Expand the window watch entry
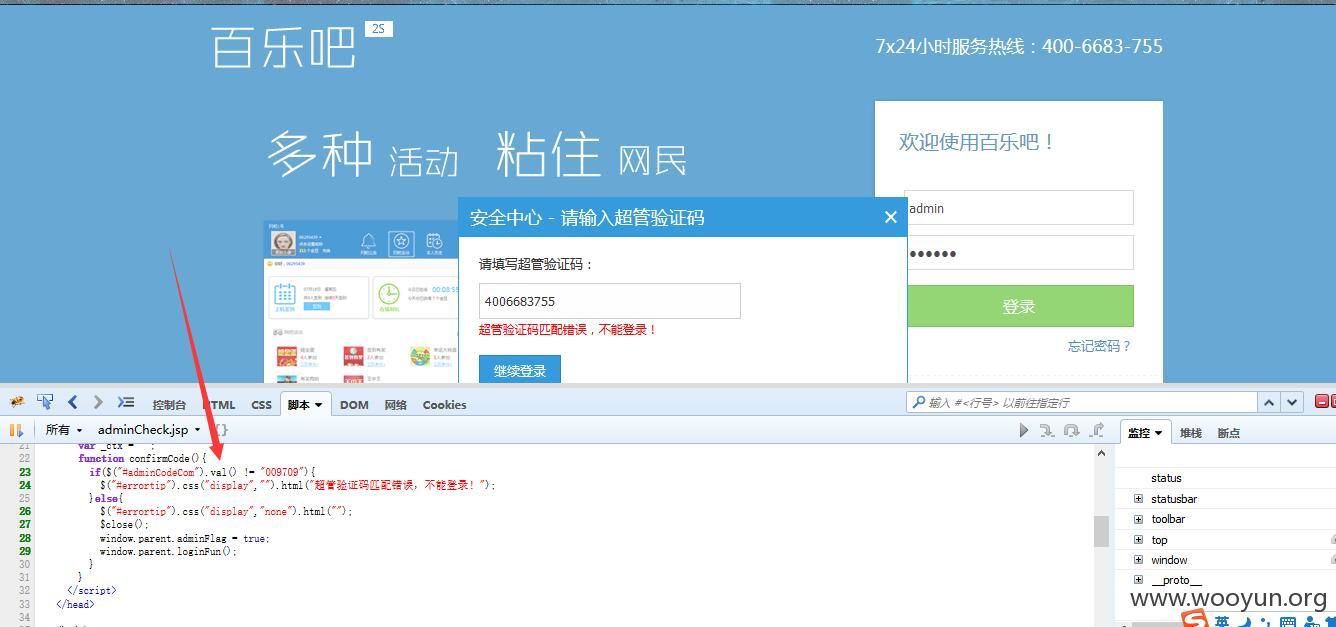This screenshot has height=627, width=1336. (x=1138, y=560)
